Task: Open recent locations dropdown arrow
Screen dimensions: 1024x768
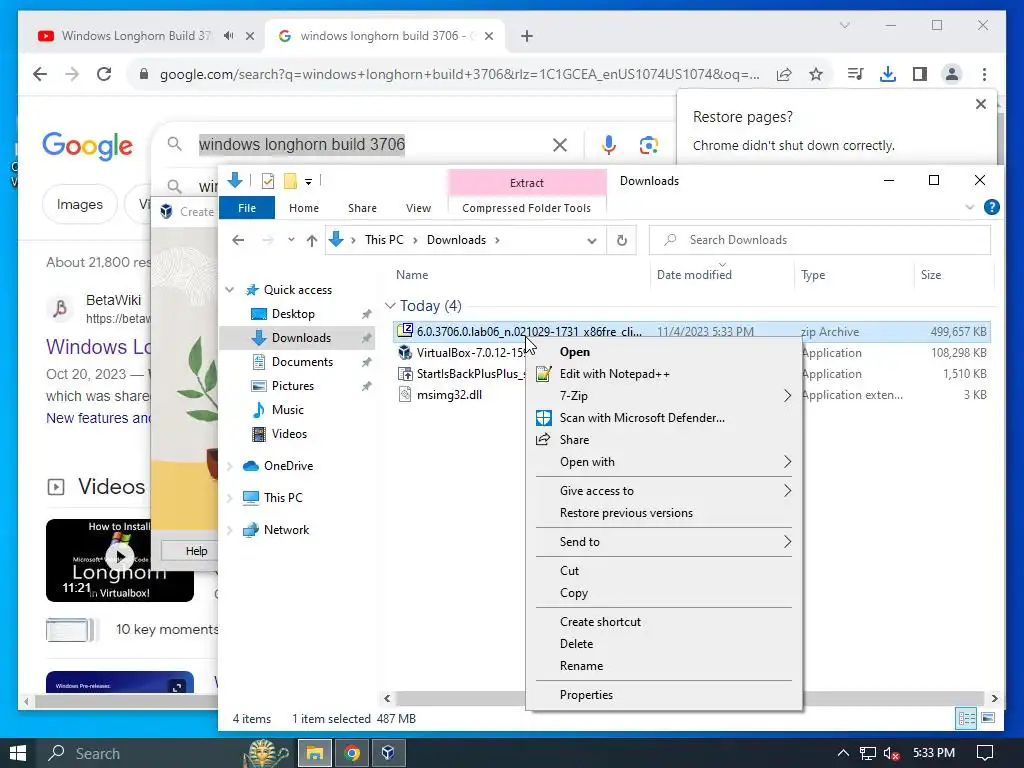Action: click(291, 240)
